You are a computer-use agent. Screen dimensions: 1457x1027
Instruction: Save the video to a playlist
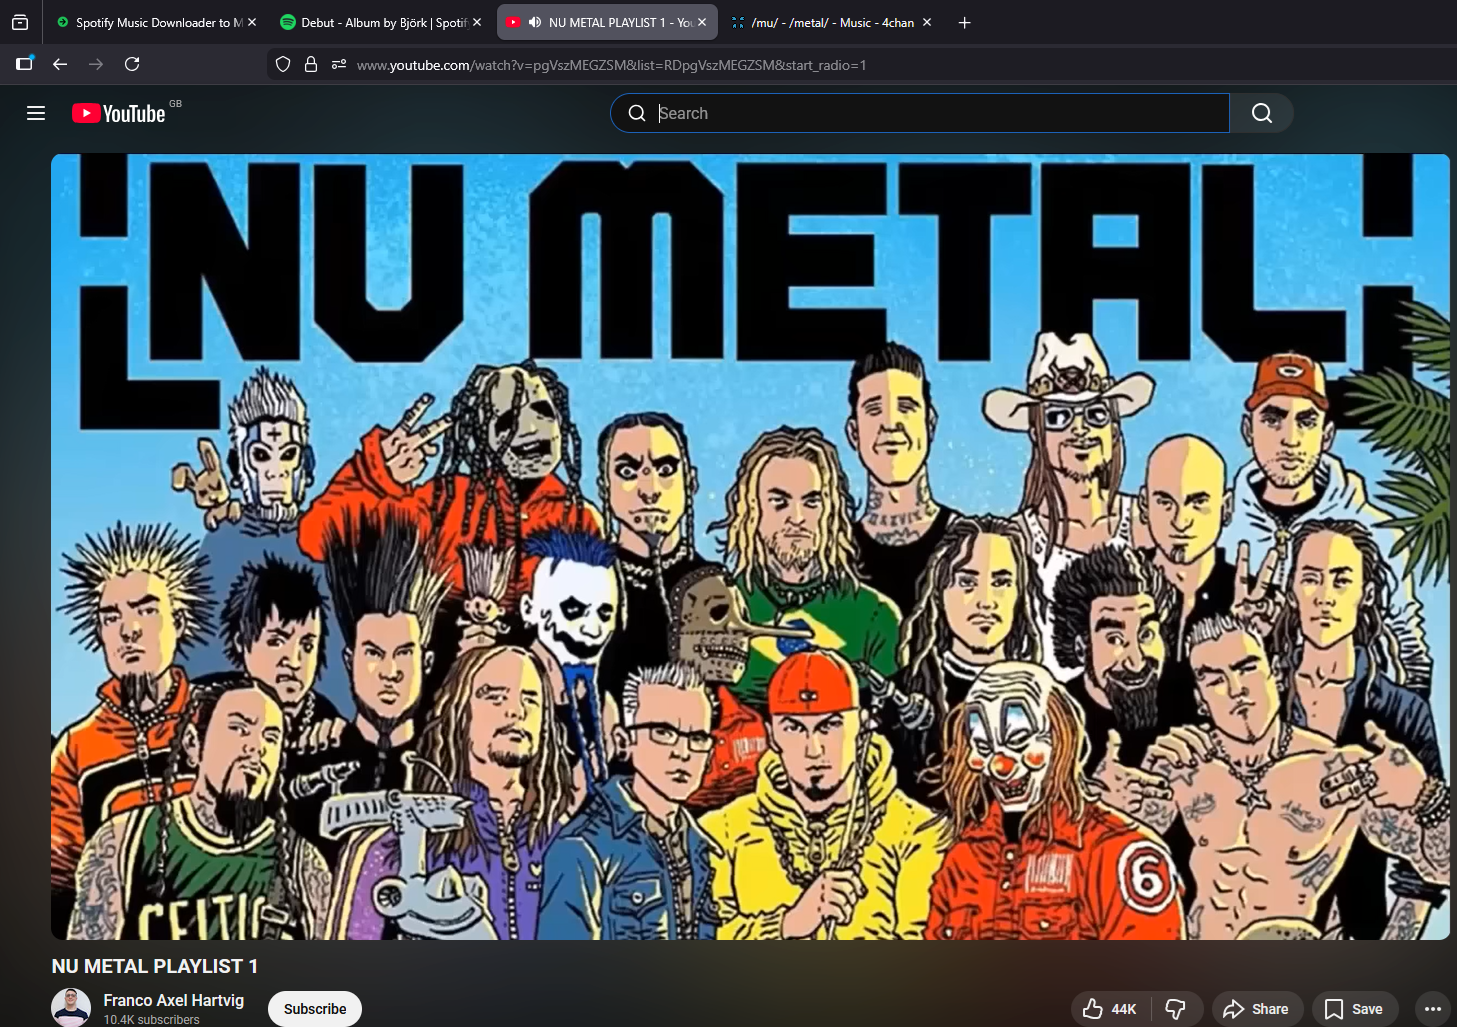(1355, 1009)
